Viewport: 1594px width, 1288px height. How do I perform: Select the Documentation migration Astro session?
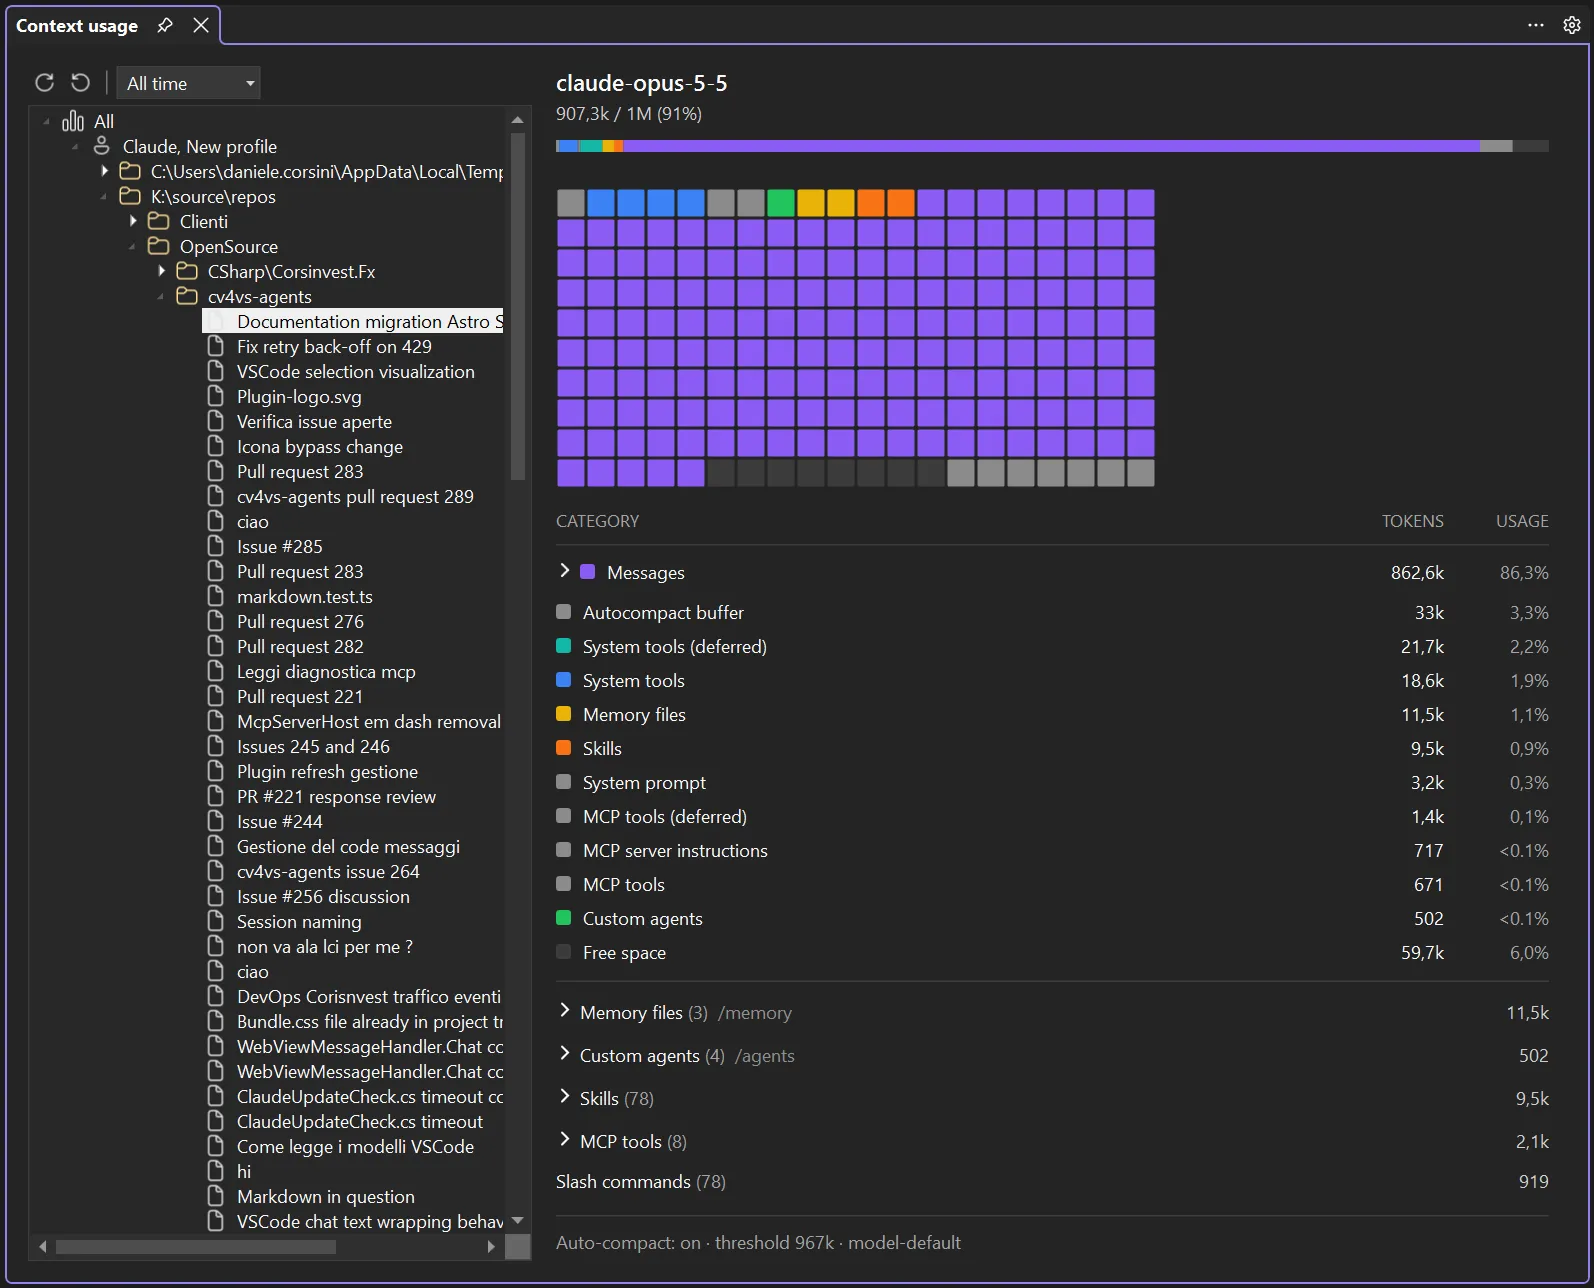[x=353, y=321]
